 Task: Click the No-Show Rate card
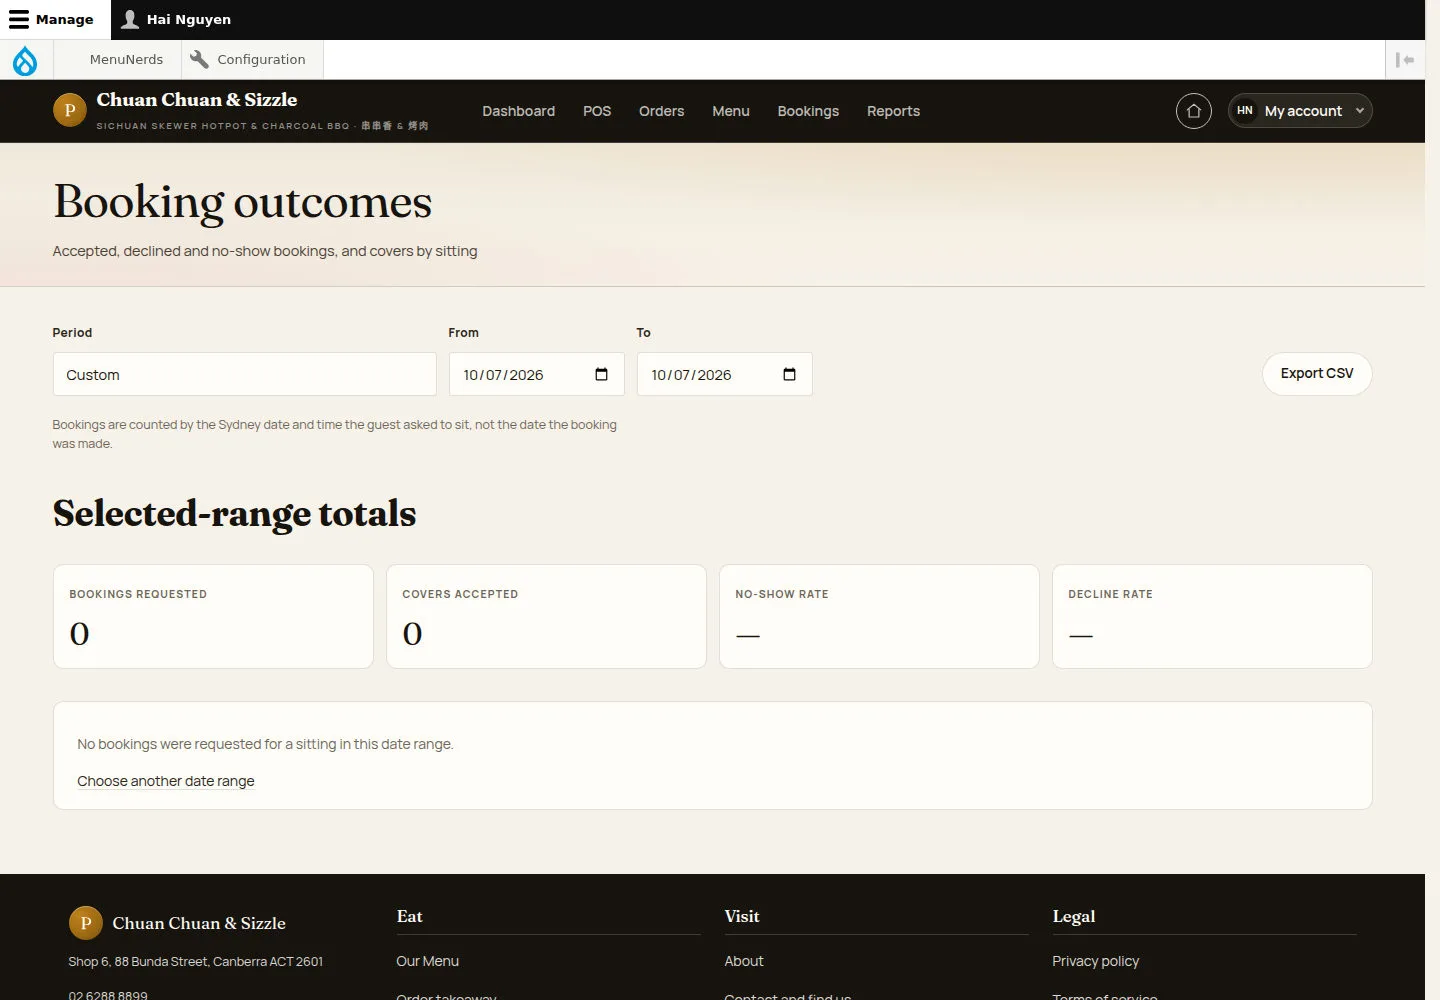(879, 616)
